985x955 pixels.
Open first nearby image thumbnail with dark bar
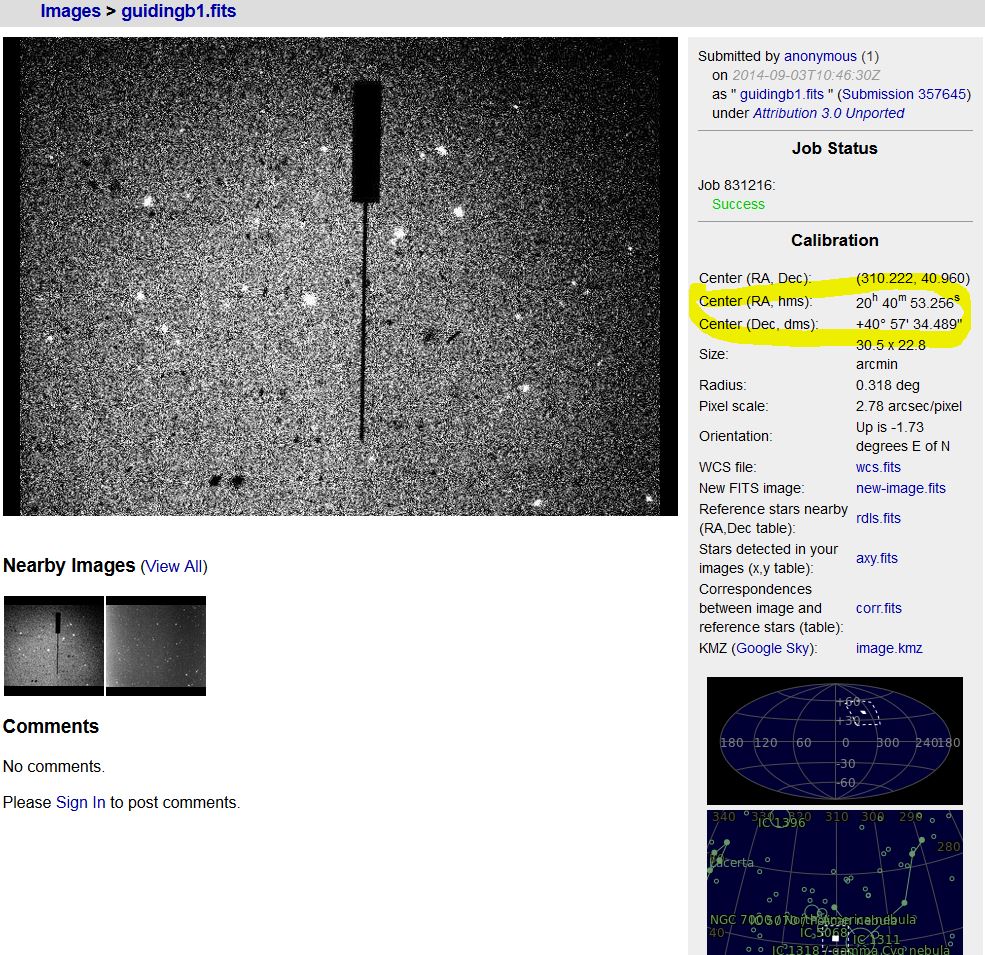tap(54, 646)
